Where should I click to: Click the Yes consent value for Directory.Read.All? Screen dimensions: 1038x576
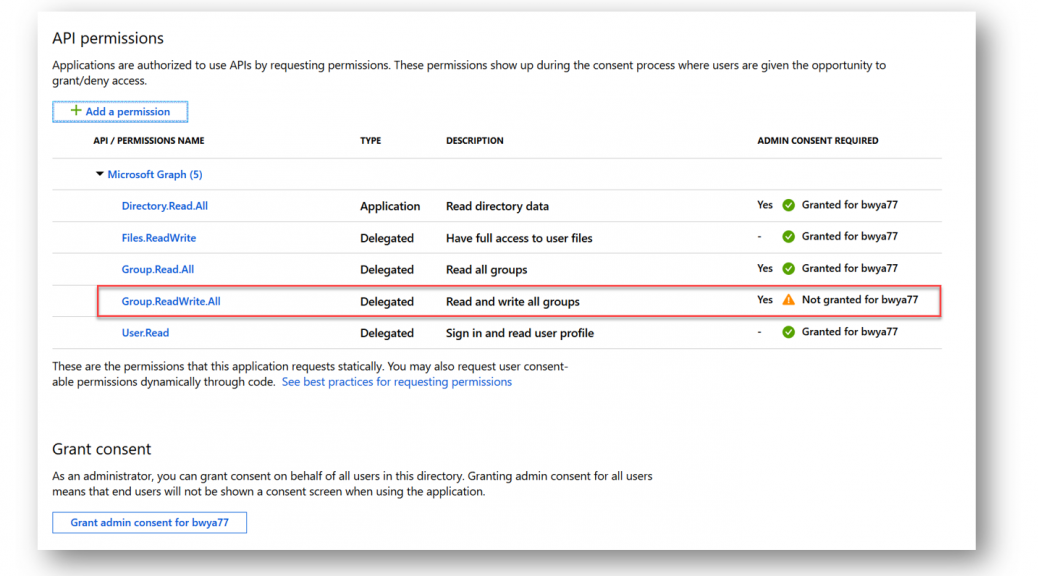tap(765, 205)
